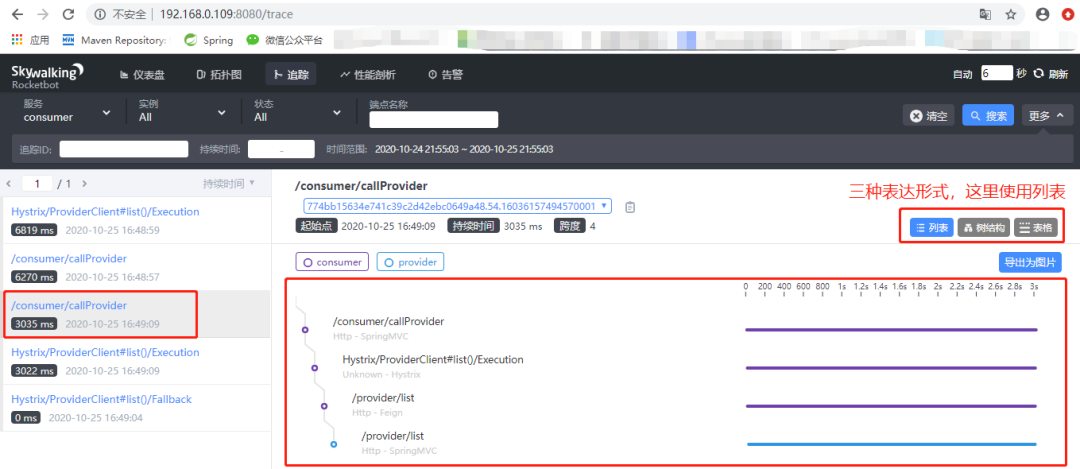Viewport: 1080px width, 469px height.
Task: Select the /provider/list Feign span row
Action: (383, 405)
